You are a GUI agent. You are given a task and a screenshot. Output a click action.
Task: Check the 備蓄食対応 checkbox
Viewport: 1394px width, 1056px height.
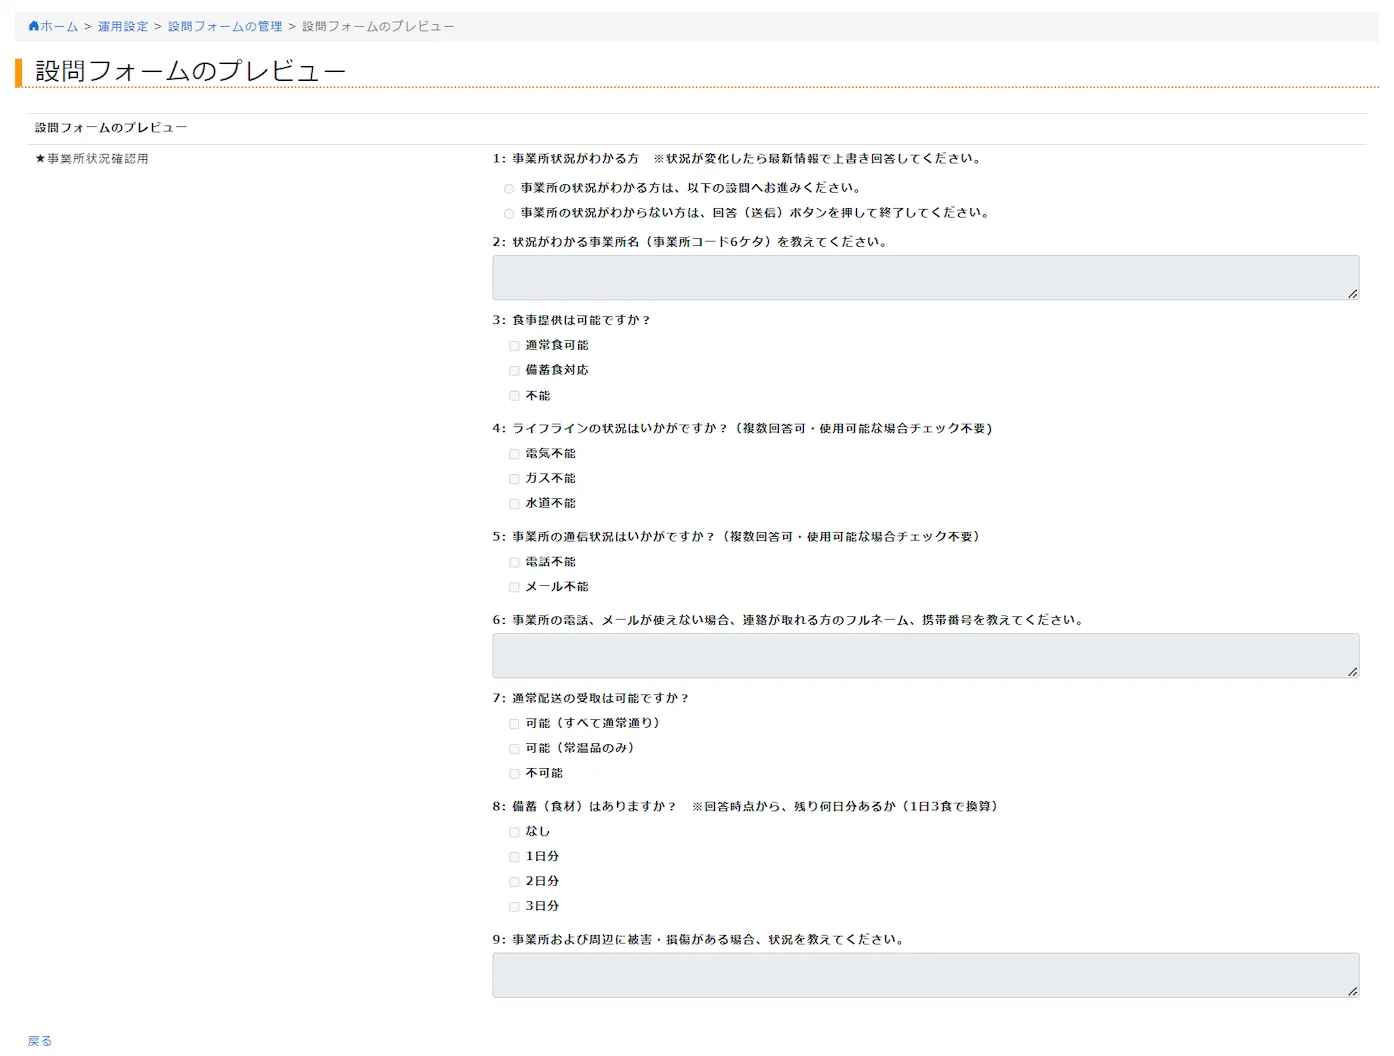pos(514,371)
